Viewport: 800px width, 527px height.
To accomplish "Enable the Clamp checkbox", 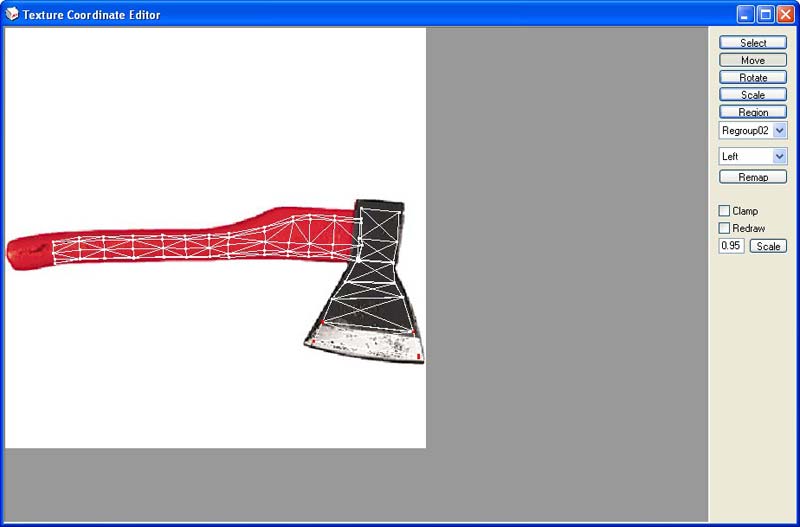I will 724,211.
